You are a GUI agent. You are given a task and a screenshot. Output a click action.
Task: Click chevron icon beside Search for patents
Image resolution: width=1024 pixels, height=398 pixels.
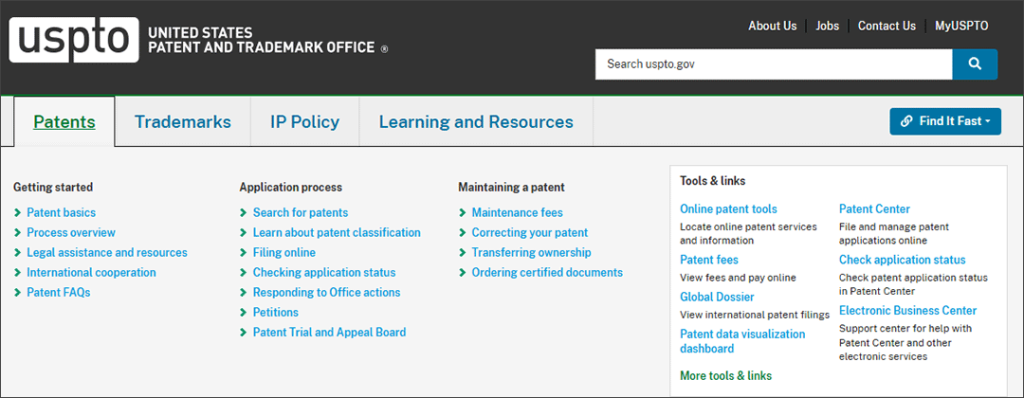(x=244, y=212)
